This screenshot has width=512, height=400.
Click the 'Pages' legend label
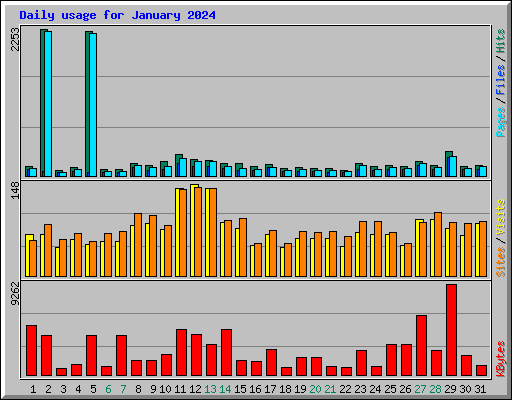tap(501, 122)
